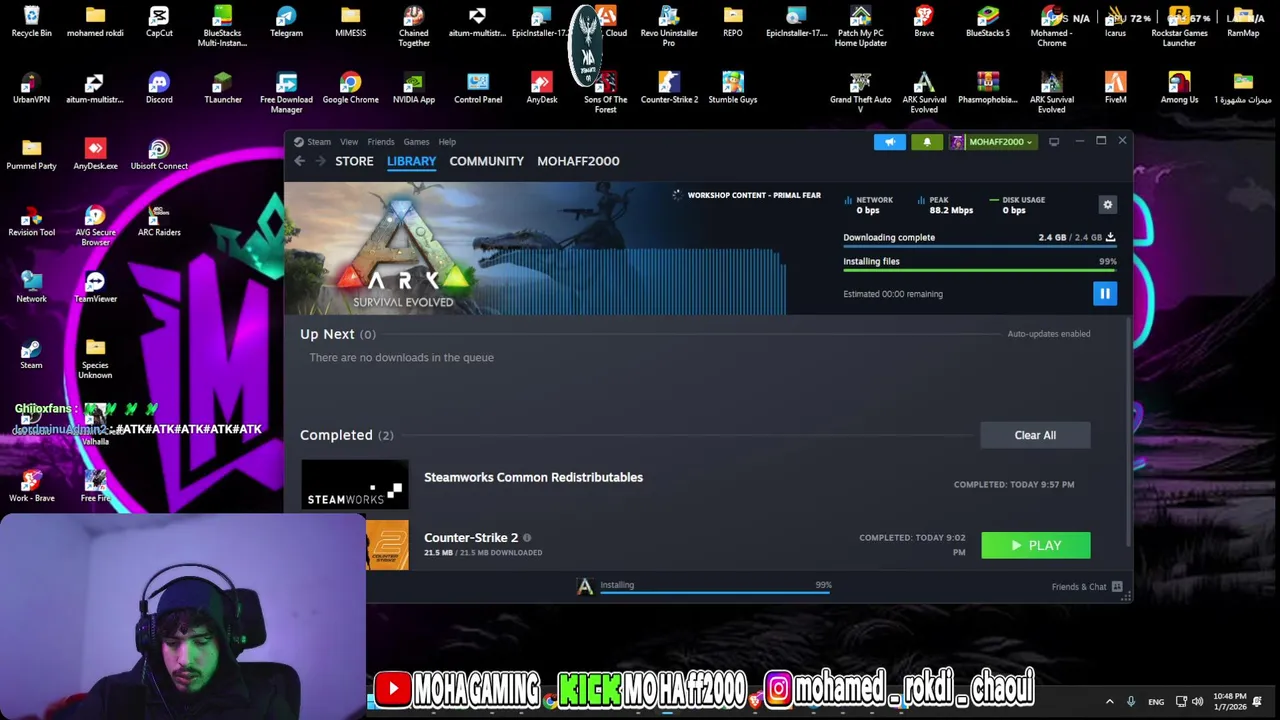Toggle Steam Big Picture mode icon

[x=1054, y=142]
